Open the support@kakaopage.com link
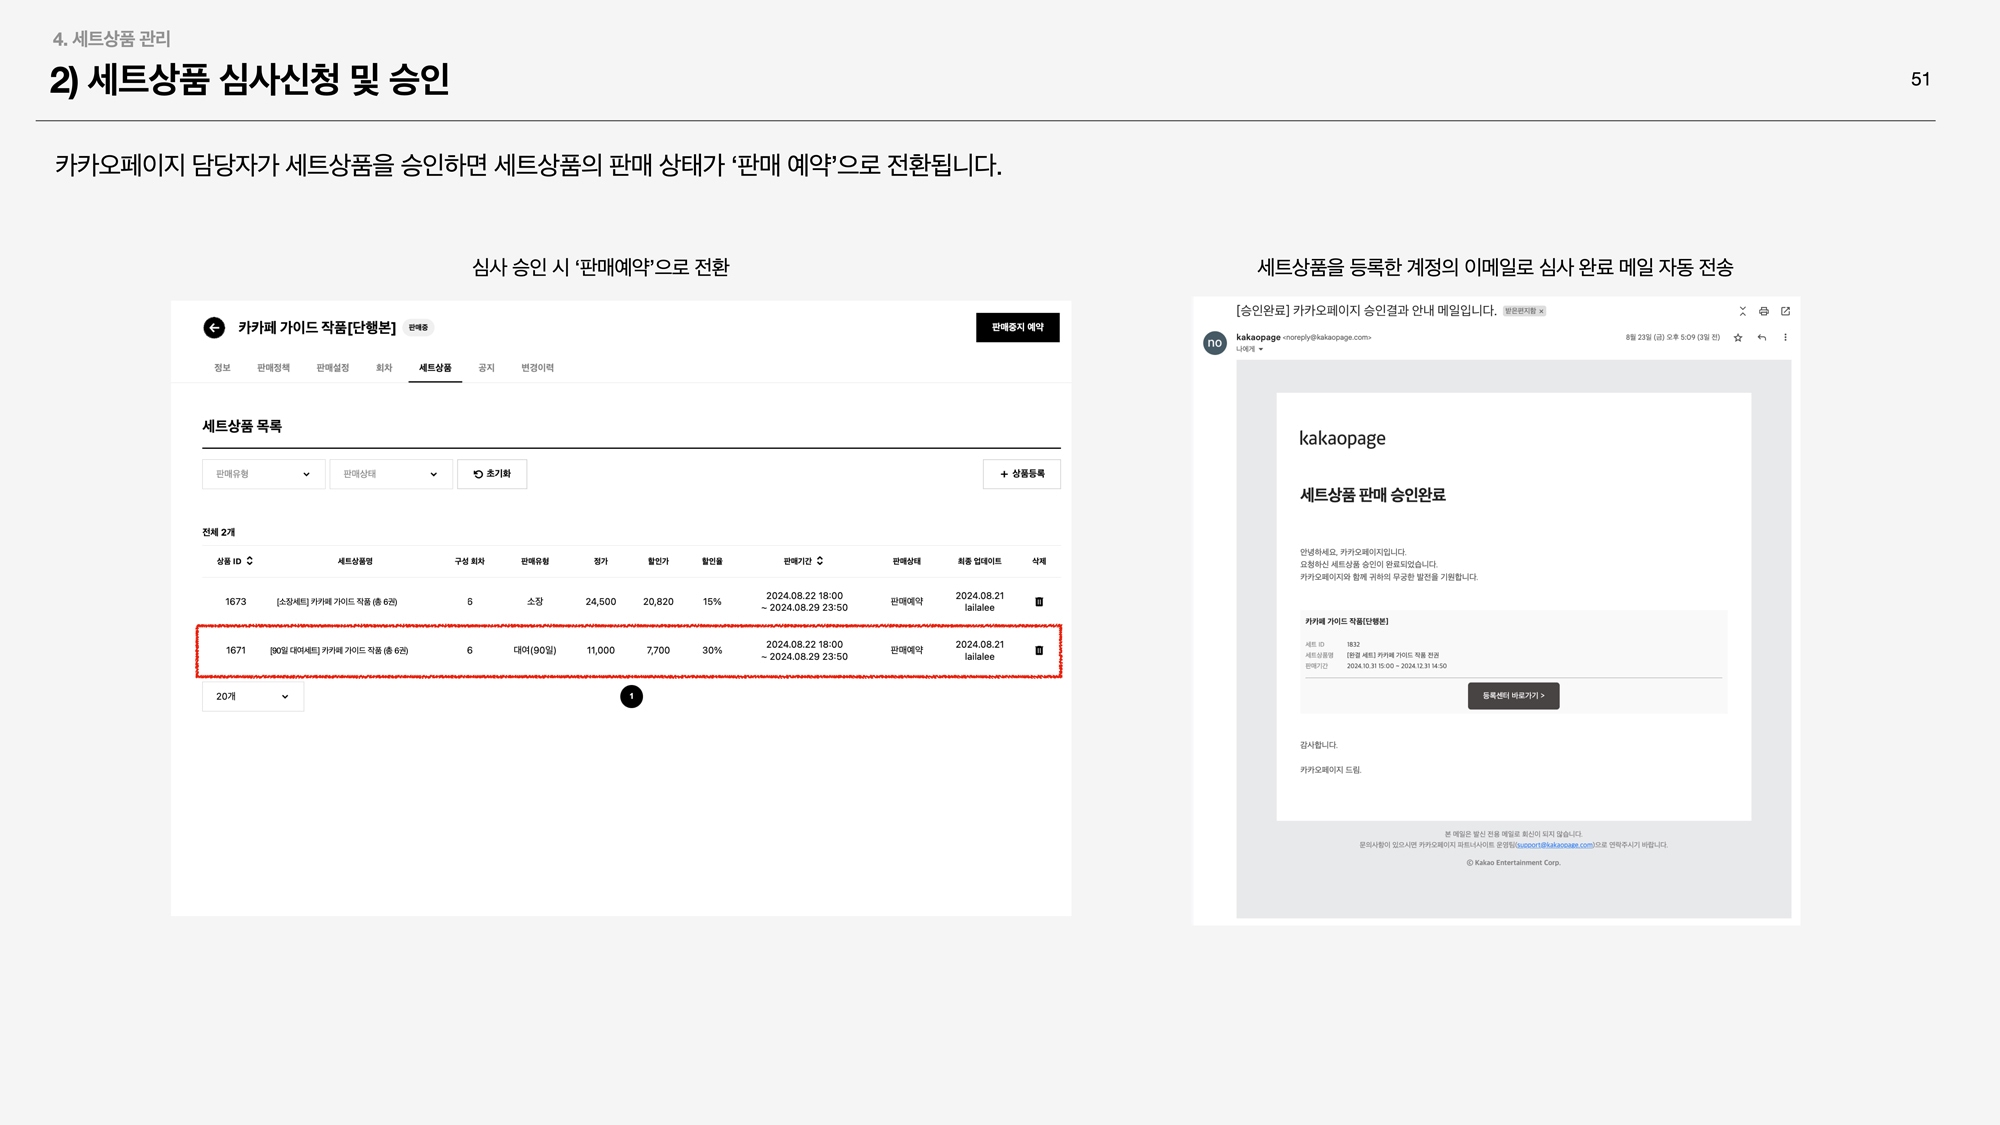The width and height of the screenshot is (2000, 1125). pyautogui.click(x=1555, y=845)
